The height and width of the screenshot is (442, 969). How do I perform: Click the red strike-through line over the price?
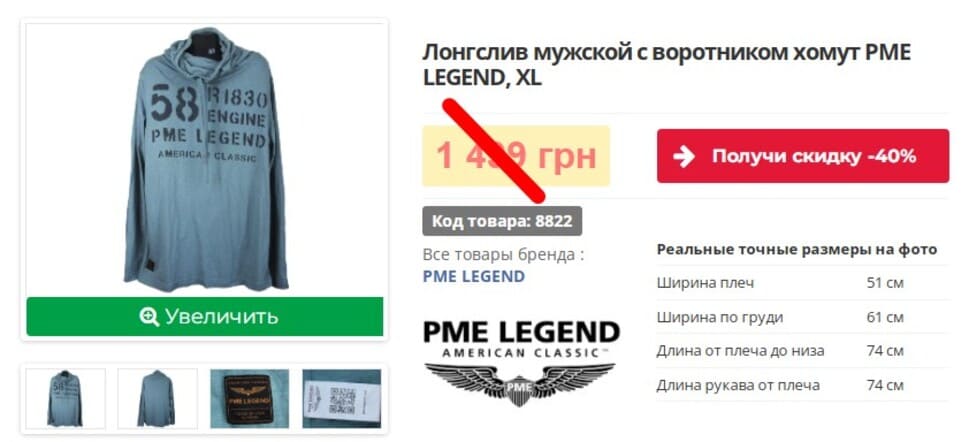pyautogui.click(x=493, y=150)
